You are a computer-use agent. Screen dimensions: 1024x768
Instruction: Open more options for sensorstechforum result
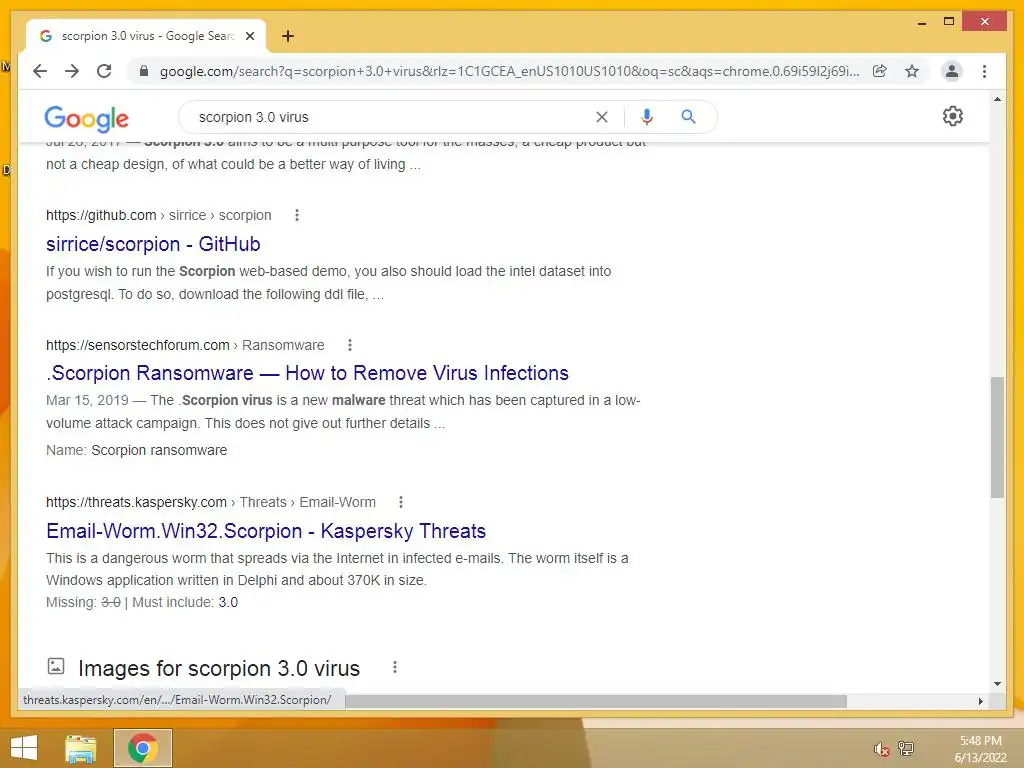349,345
